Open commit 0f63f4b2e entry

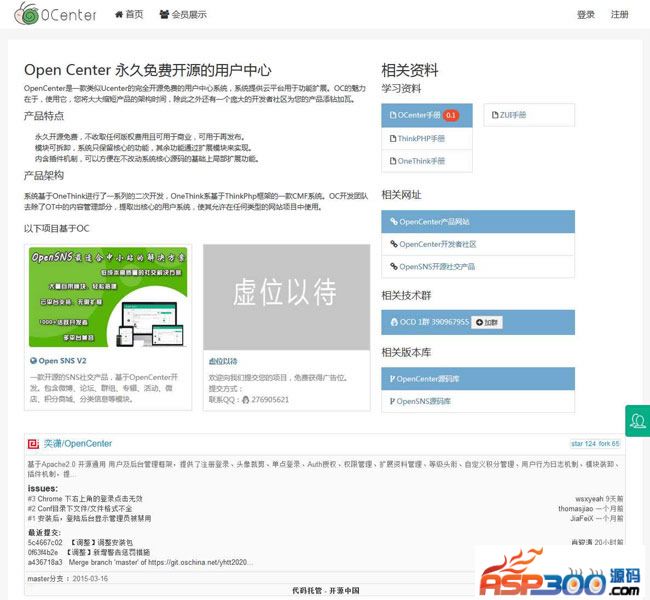point(89,552)
